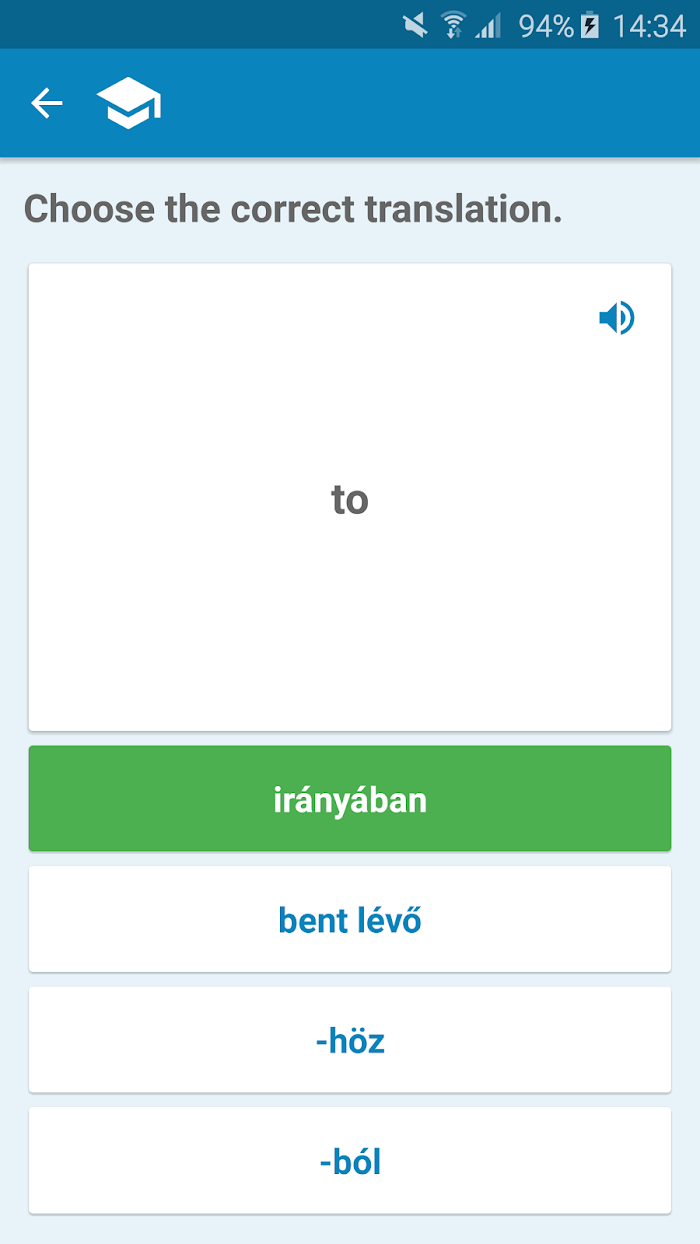Tap the Wi-Fi status icon
This screenshot has height=1244, width=700.
453,25
